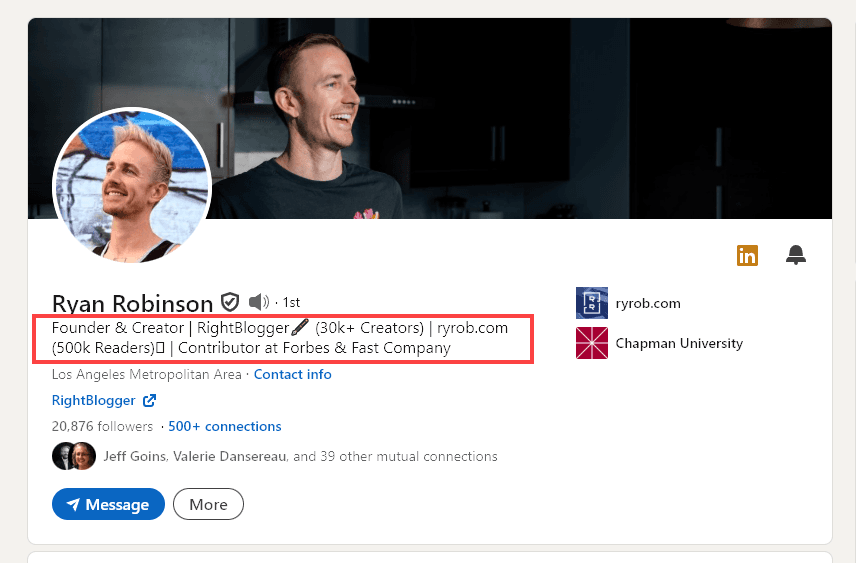Screen dimensions: 856x563
Task: Open the Contact info link
Action: (293, 374)
